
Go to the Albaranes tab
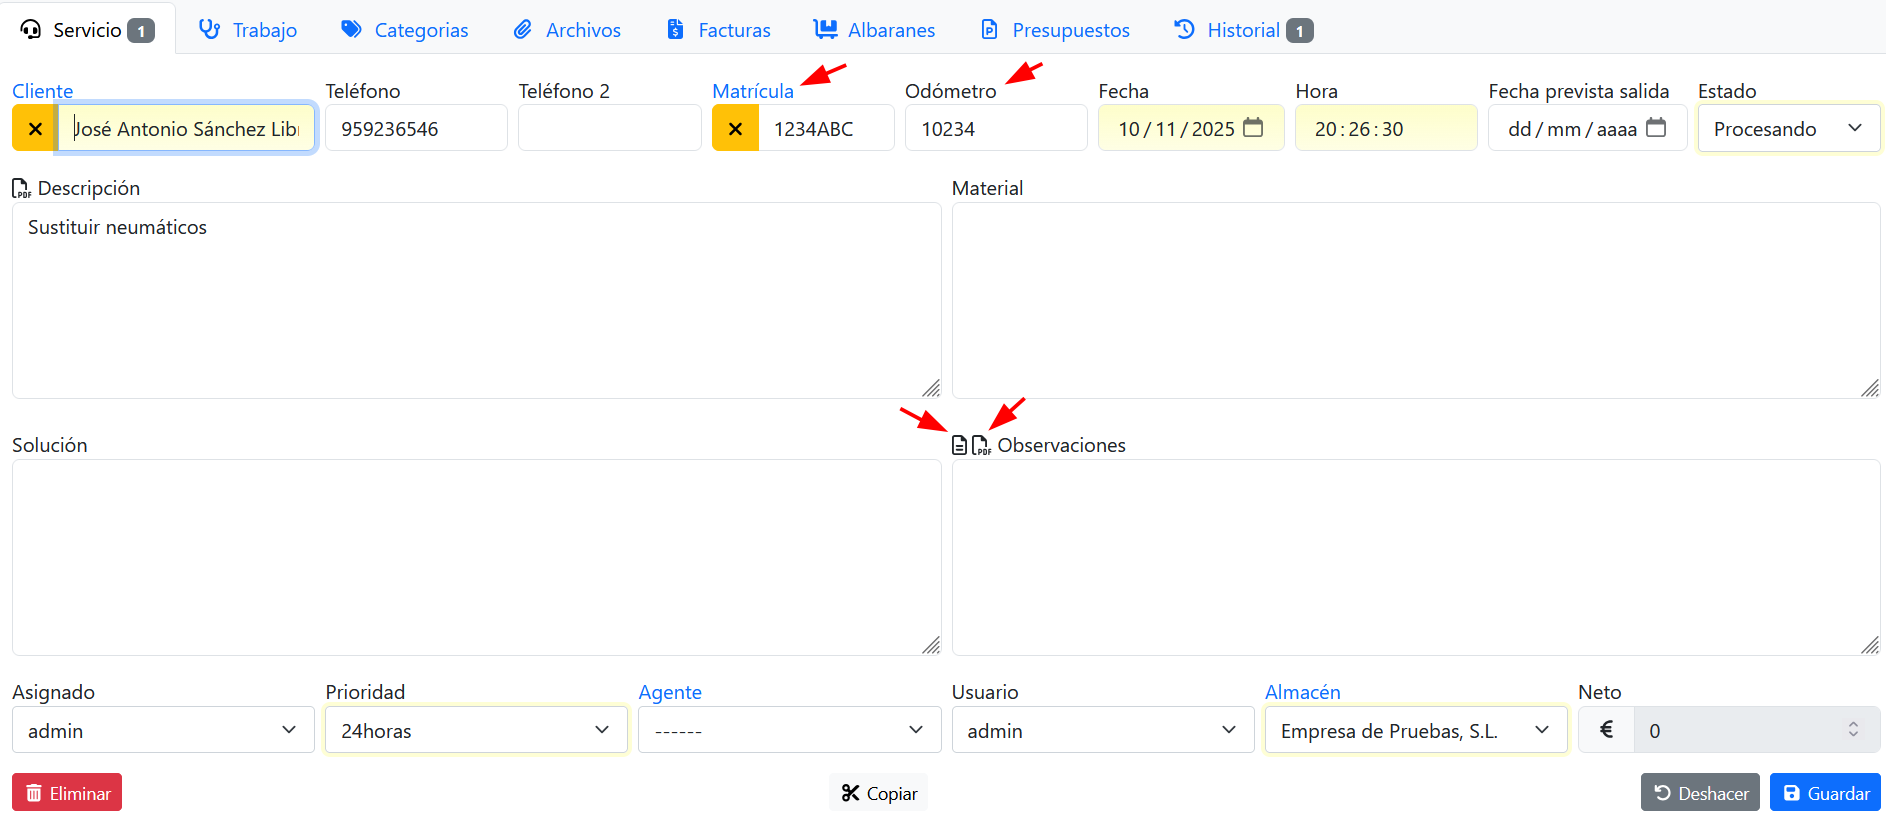(875, 30)
